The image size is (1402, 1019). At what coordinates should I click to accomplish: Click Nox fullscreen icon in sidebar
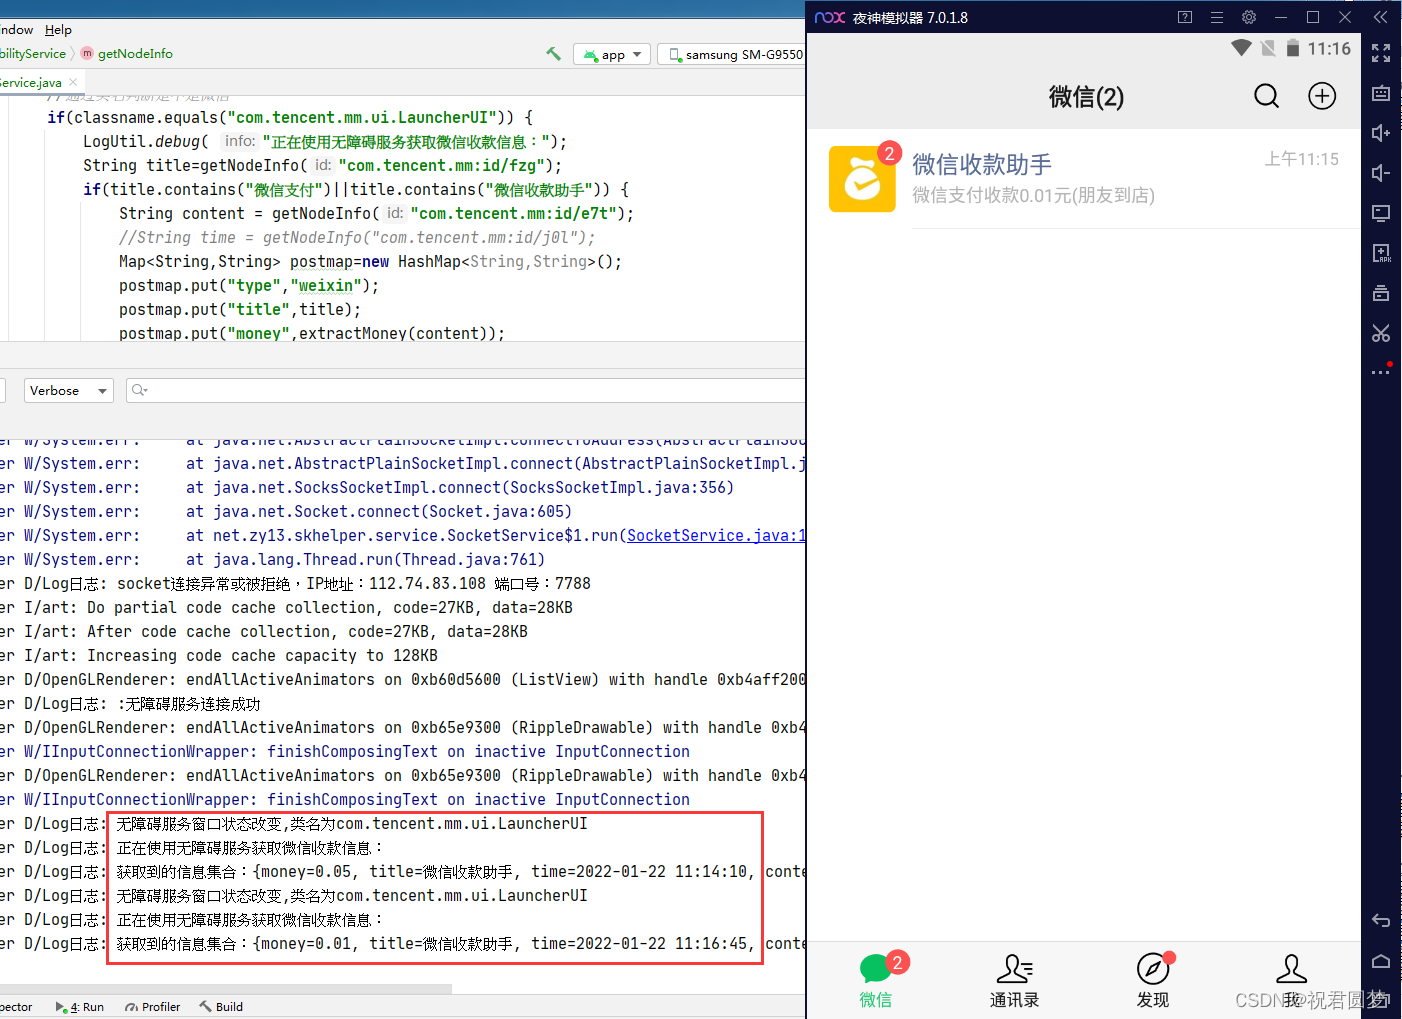point(1381,53)
